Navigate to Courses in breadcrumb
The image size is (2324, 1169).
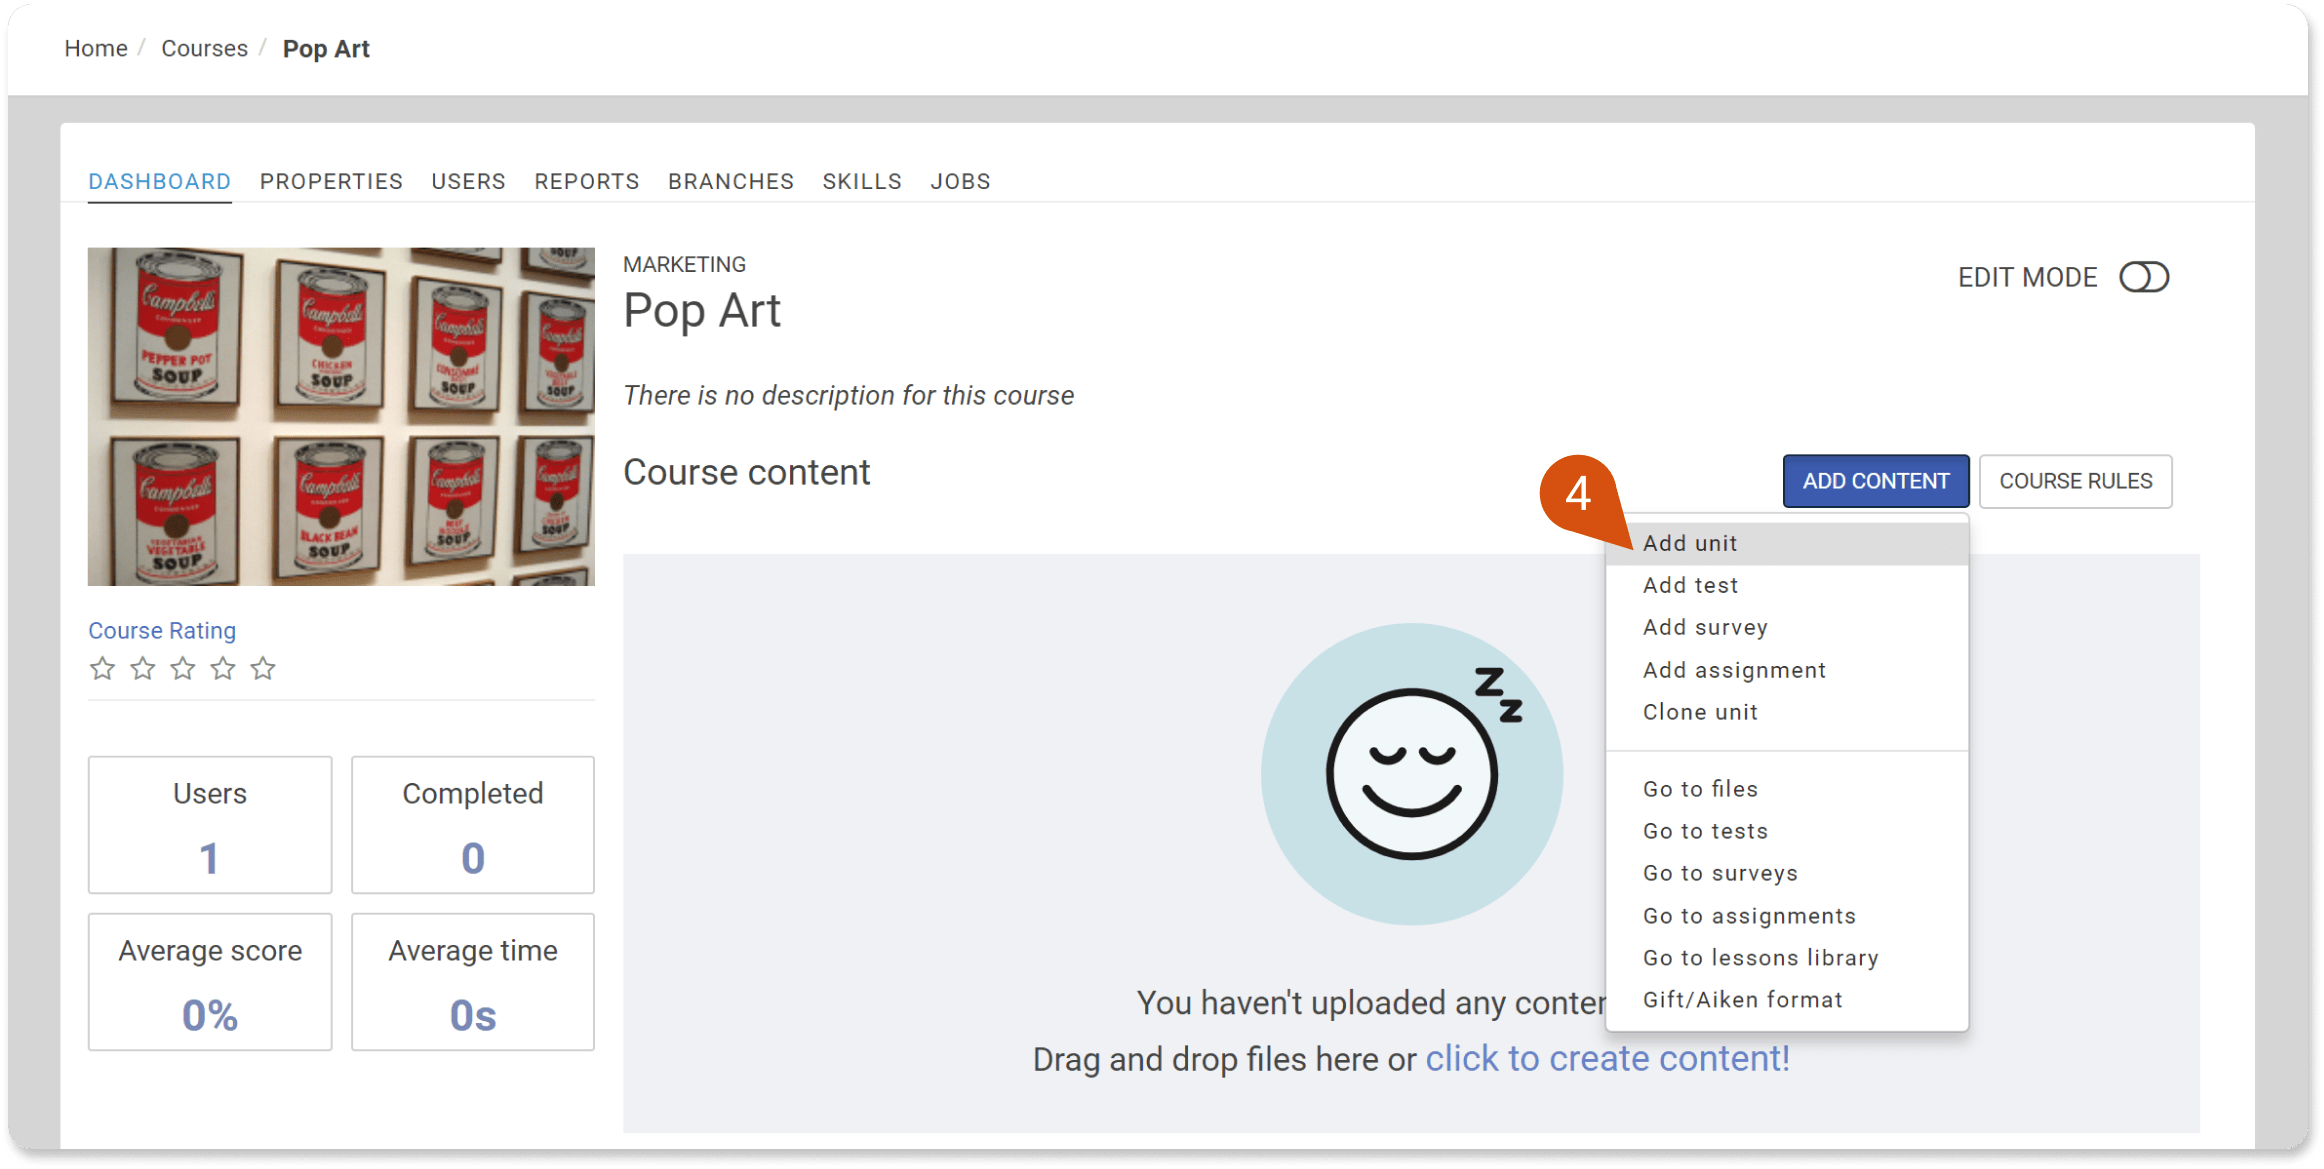[x=204, y=48]
